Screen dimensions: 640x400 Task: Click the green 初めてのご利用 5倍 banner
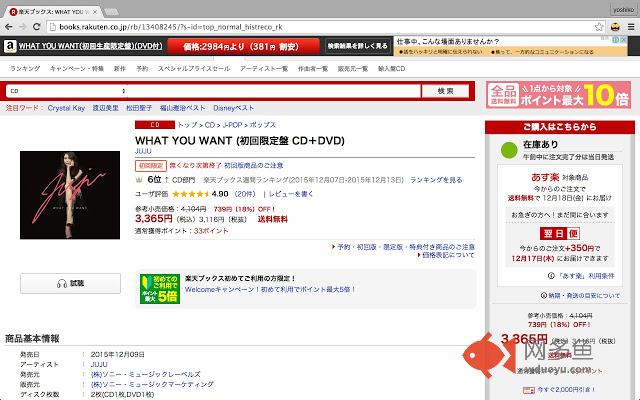coord(160,289)
